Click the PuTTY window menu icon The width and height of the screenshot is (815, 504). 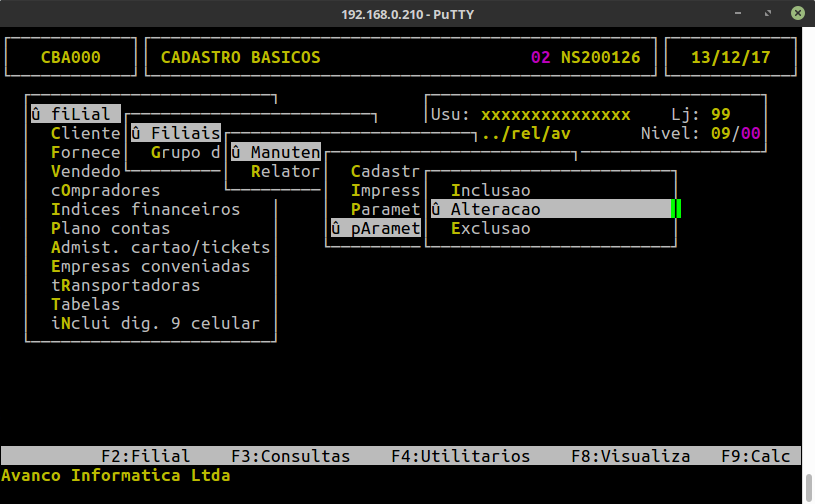click(x=14, y=14)
